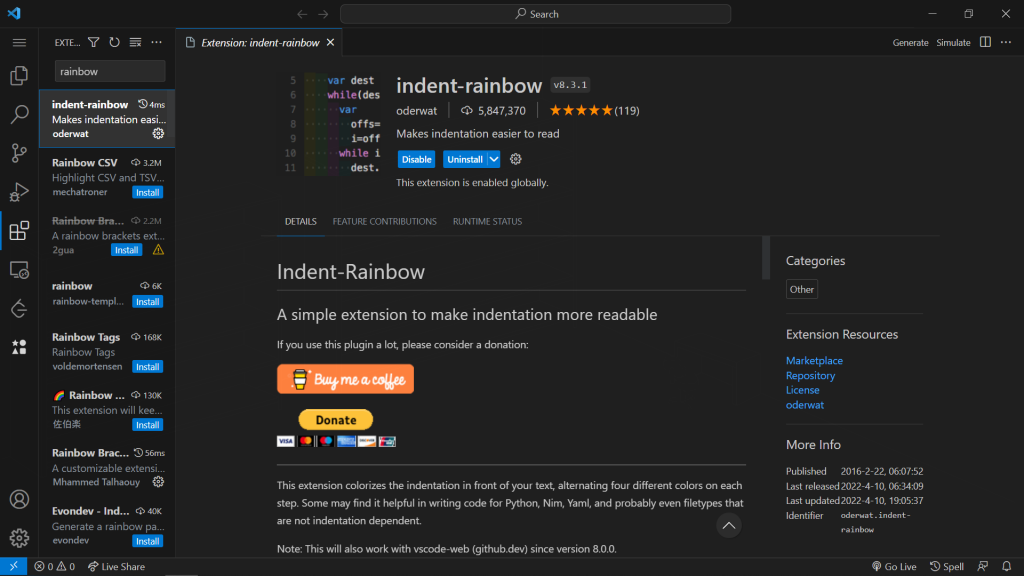Open errors and warnings in status bar
This screenshot has width=1024, height=576.
(55, 566)
